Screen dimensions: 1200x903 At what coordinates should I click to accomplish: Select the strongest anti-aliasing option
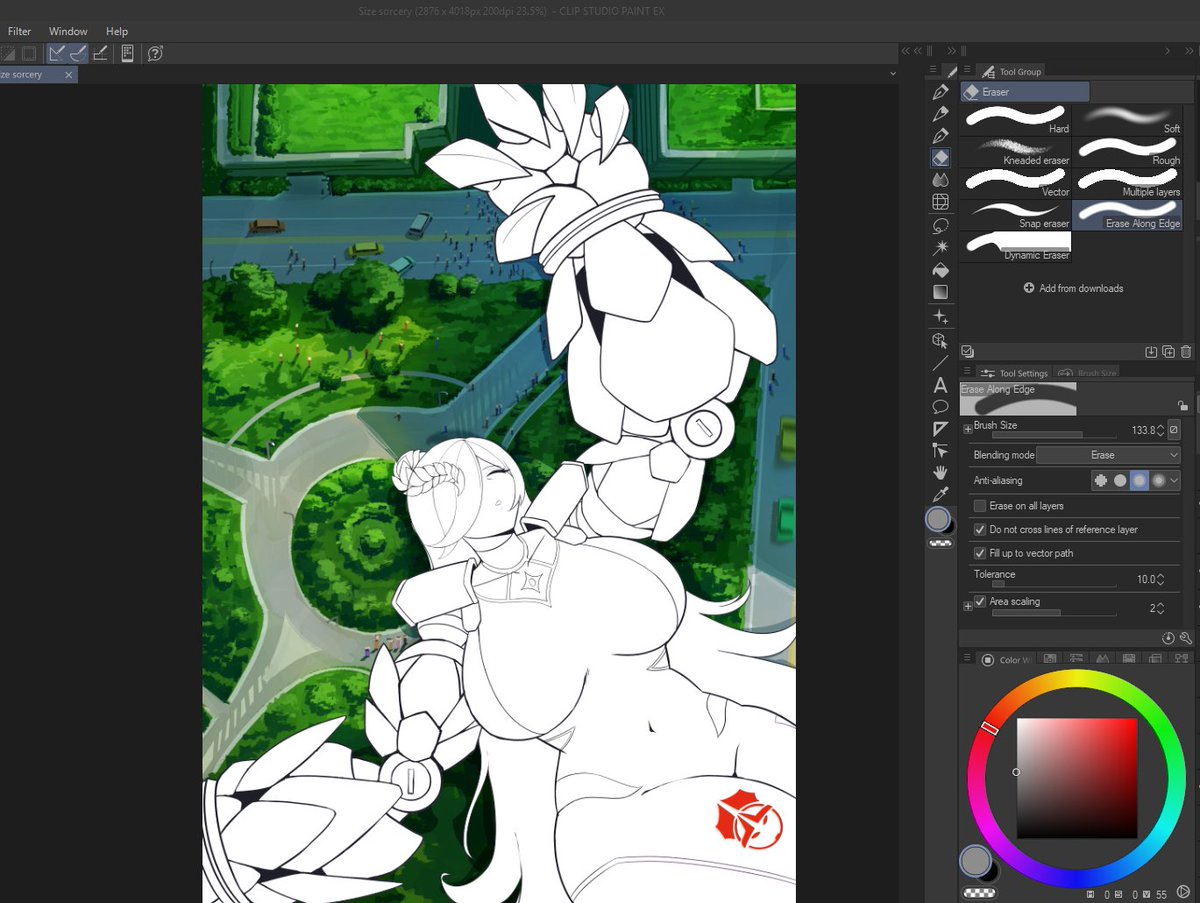click(x=1158, y=481)
